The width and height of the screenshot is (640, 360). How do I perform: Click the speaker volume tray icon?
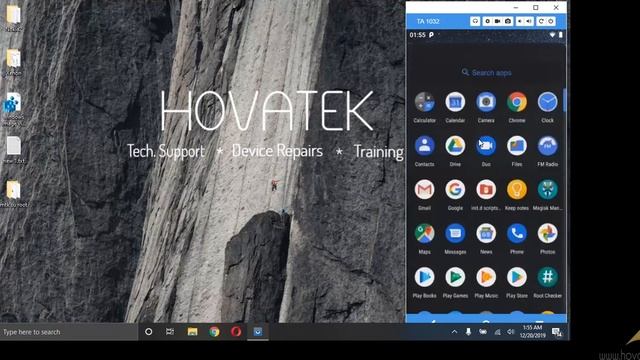click(x=511, y=332)
